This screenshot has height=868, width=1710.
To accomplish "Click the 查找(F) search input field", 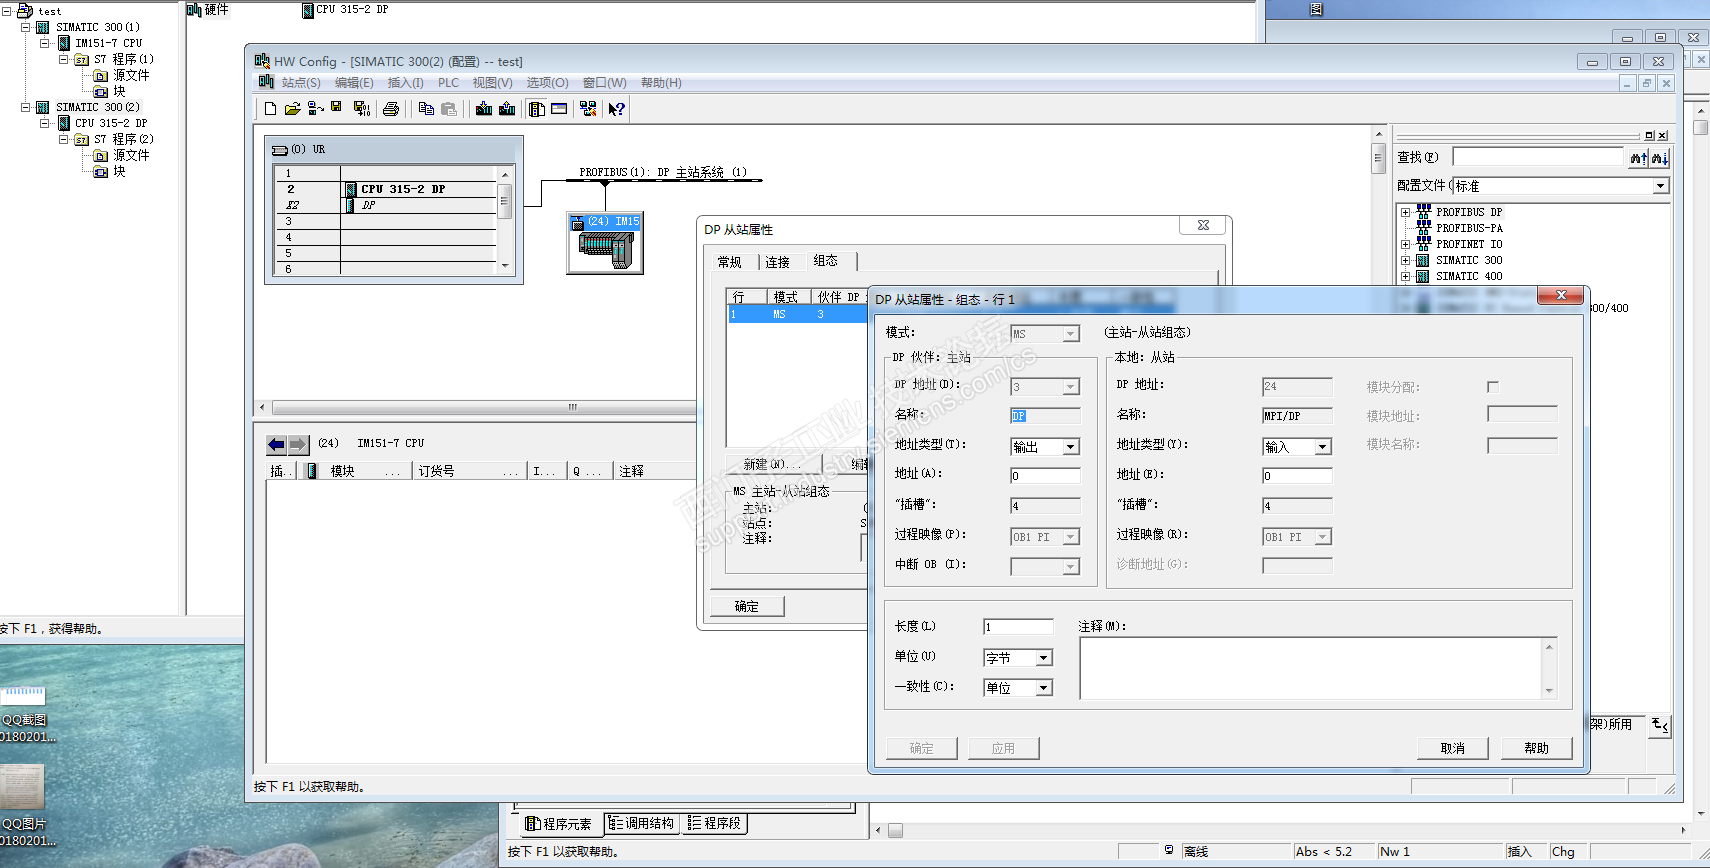I will [x=1538, y=157].
